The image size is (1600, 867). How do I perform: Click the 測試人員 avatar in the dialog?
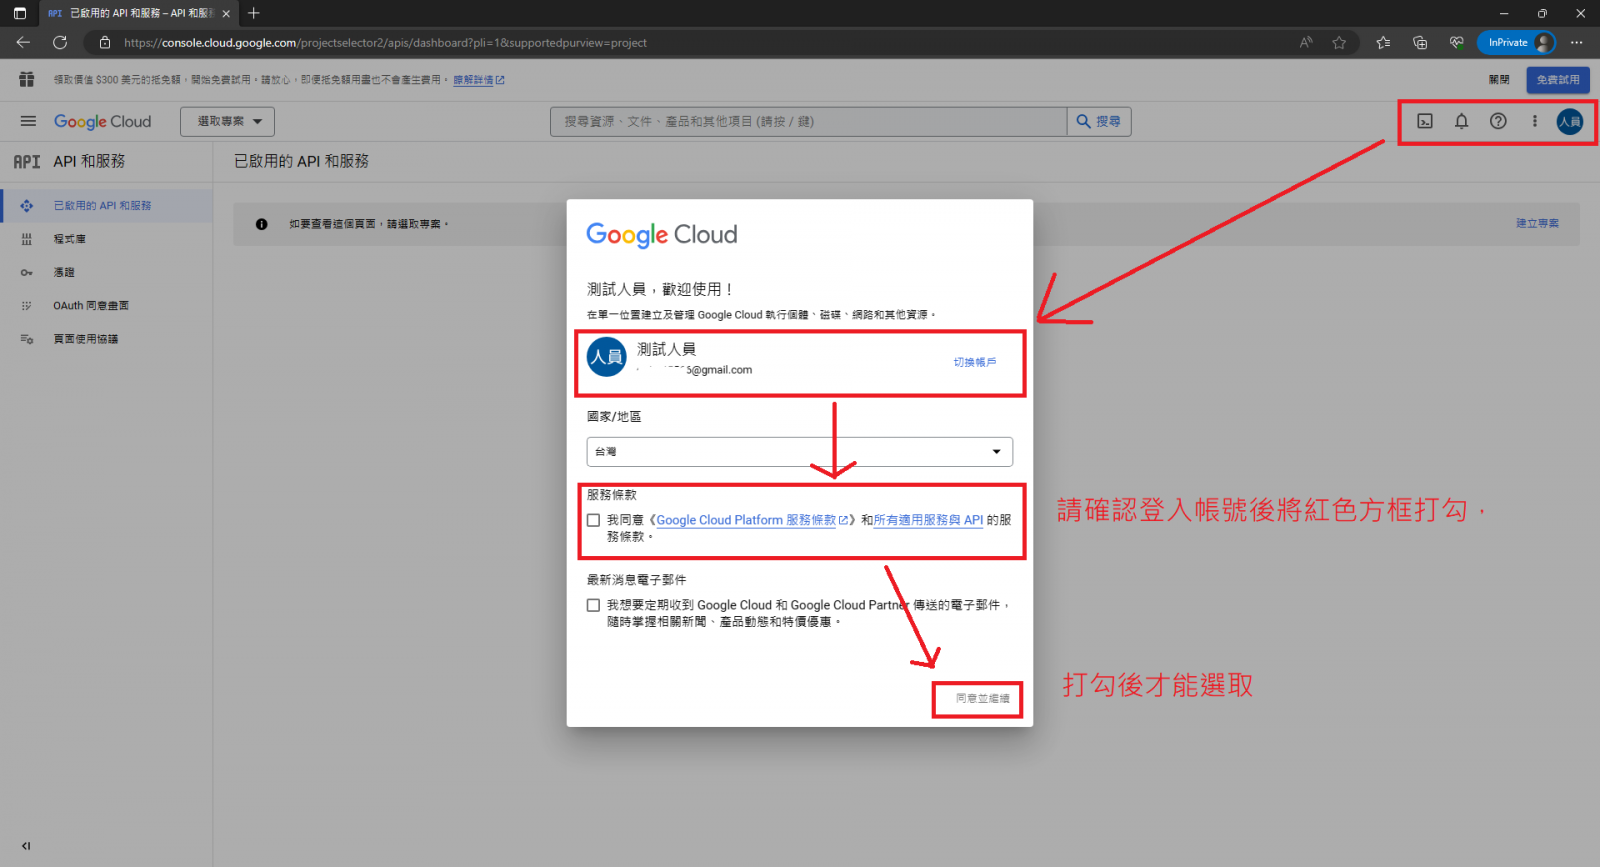point(607,357)
